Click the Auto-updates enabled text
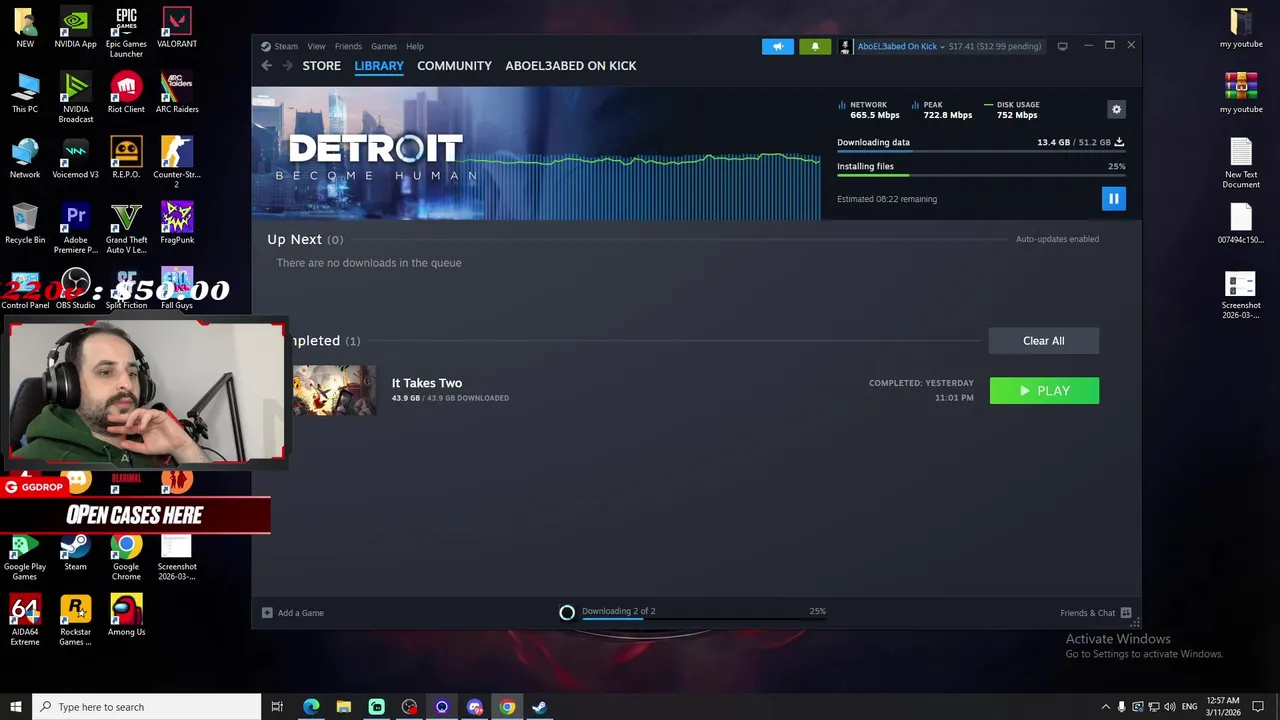This screenshot has height=720, width=1280. 1057,239
